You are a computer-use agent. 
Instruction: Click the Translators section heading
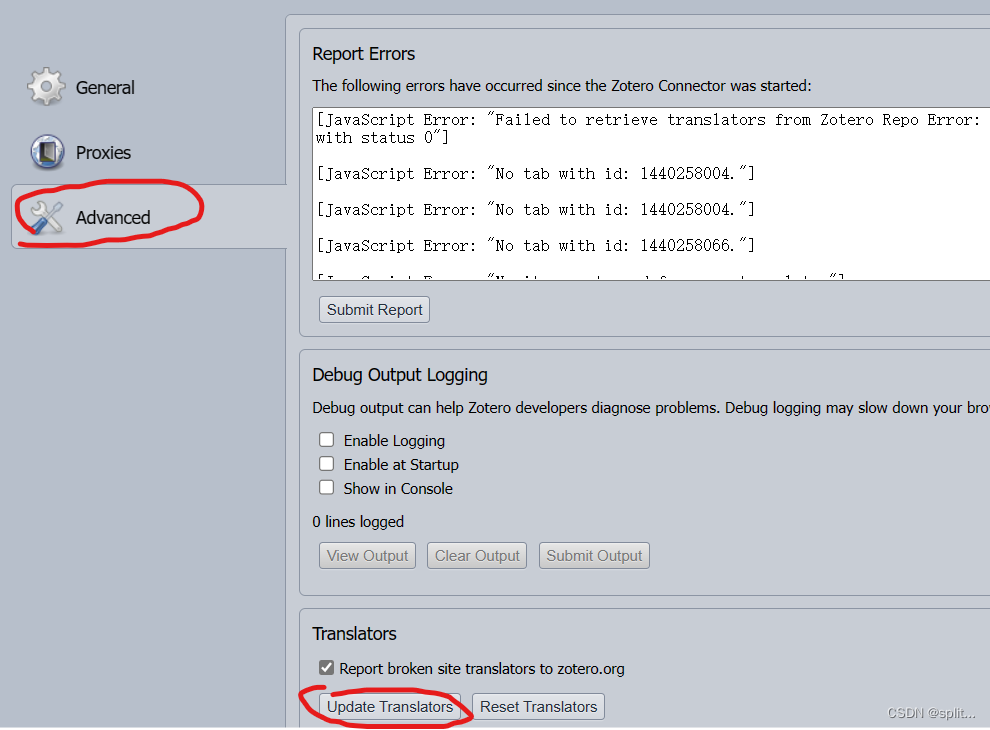click(x=354, y=633)
